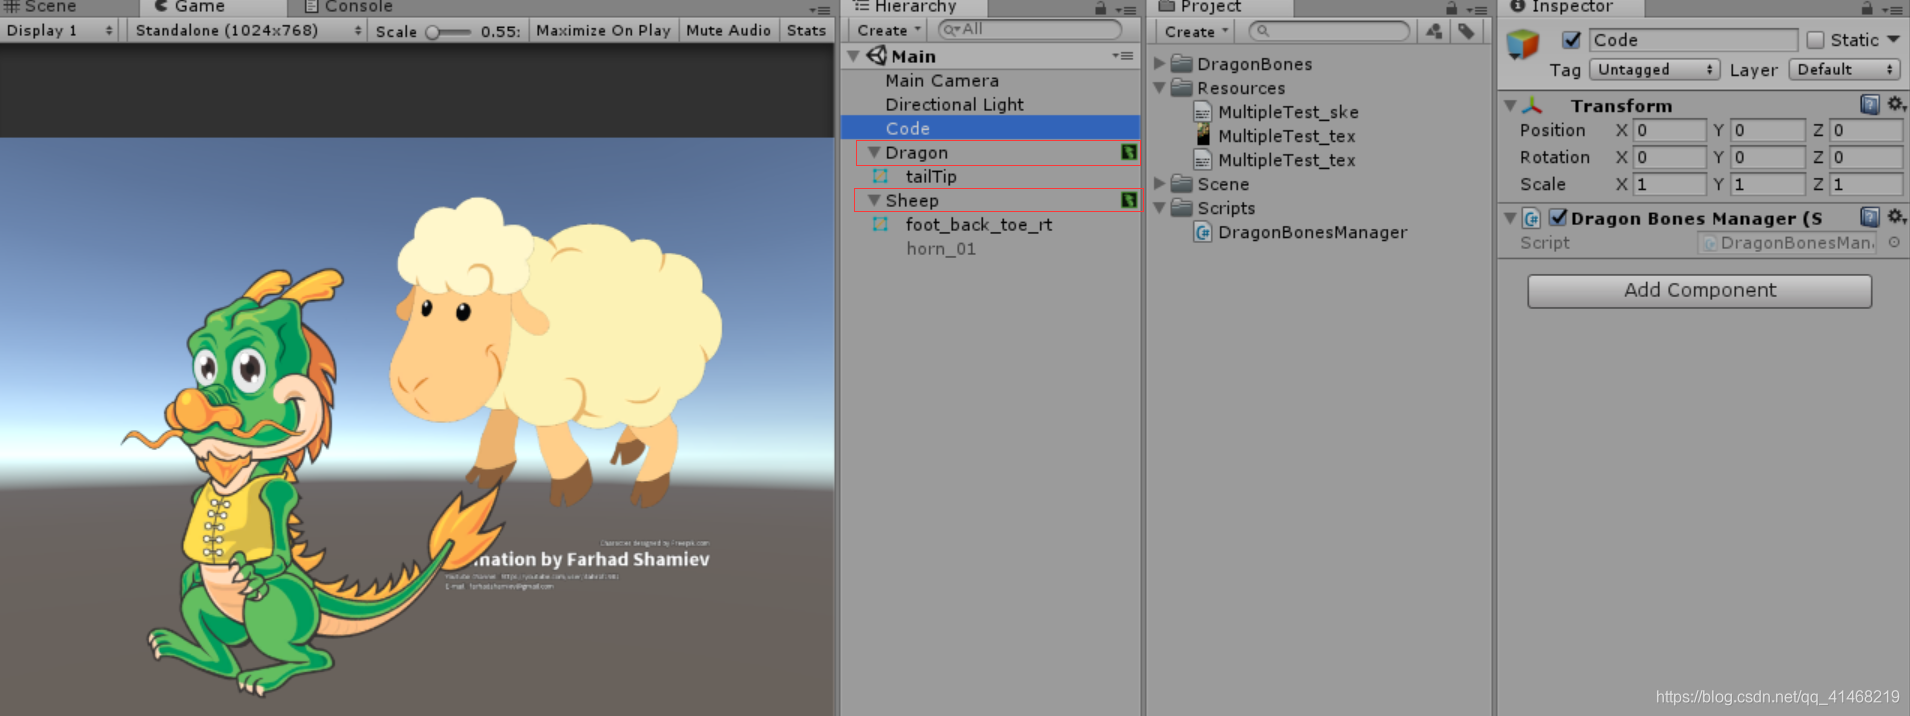
Task: Collapse the Main scene foldout
Action: 854,56
